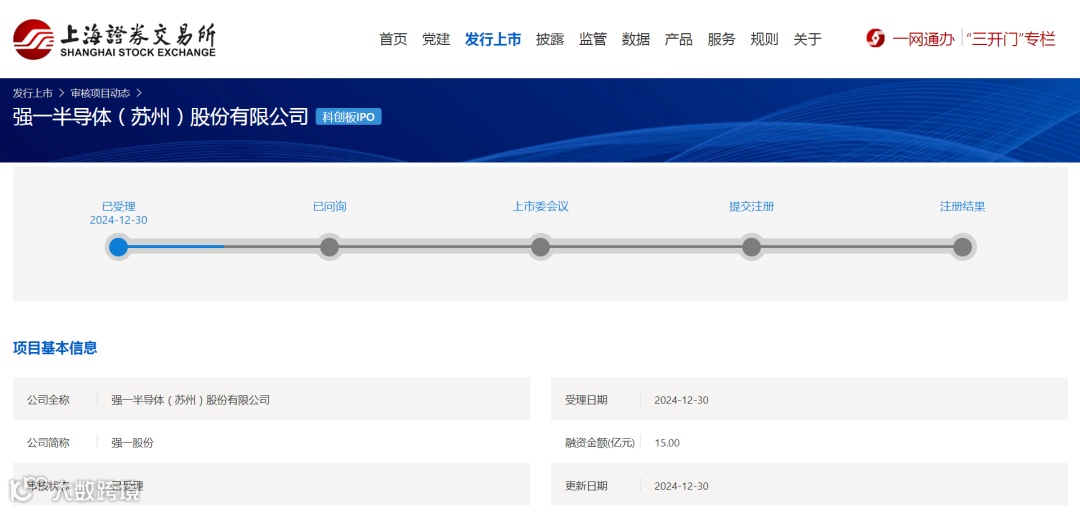Click the 2024-12-30 date under 已受理
This screenshot has width=1080, height=510.
(x=118, y=220)
